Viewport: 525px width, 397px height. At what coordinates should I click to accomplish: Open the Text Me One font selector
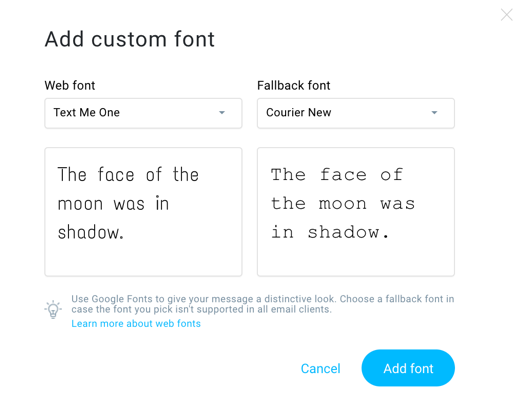pos(143,113)
